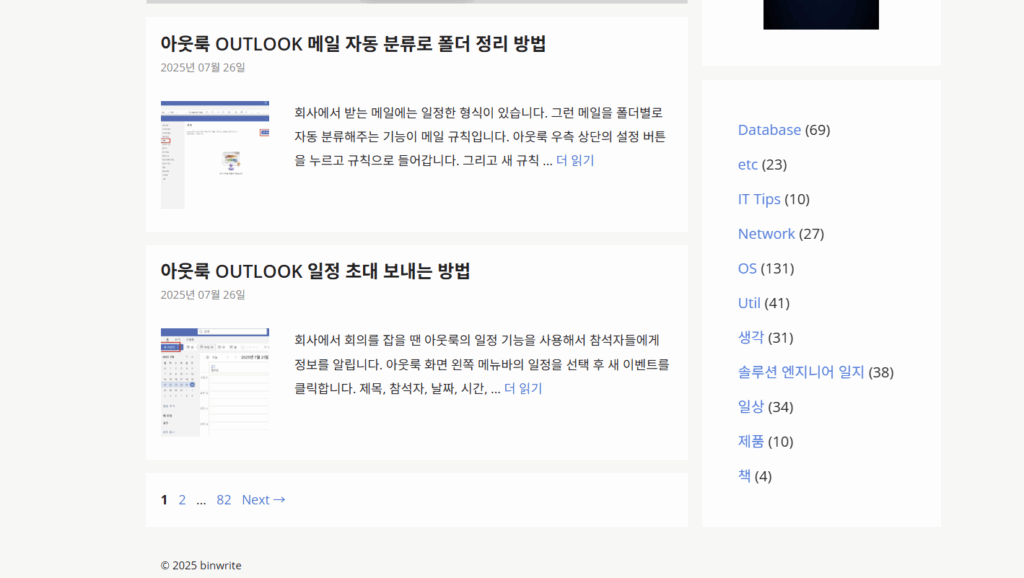This screenshot has height=578, width=1024.
Task: Jump to the last page 82
Action: pos(223,499)
